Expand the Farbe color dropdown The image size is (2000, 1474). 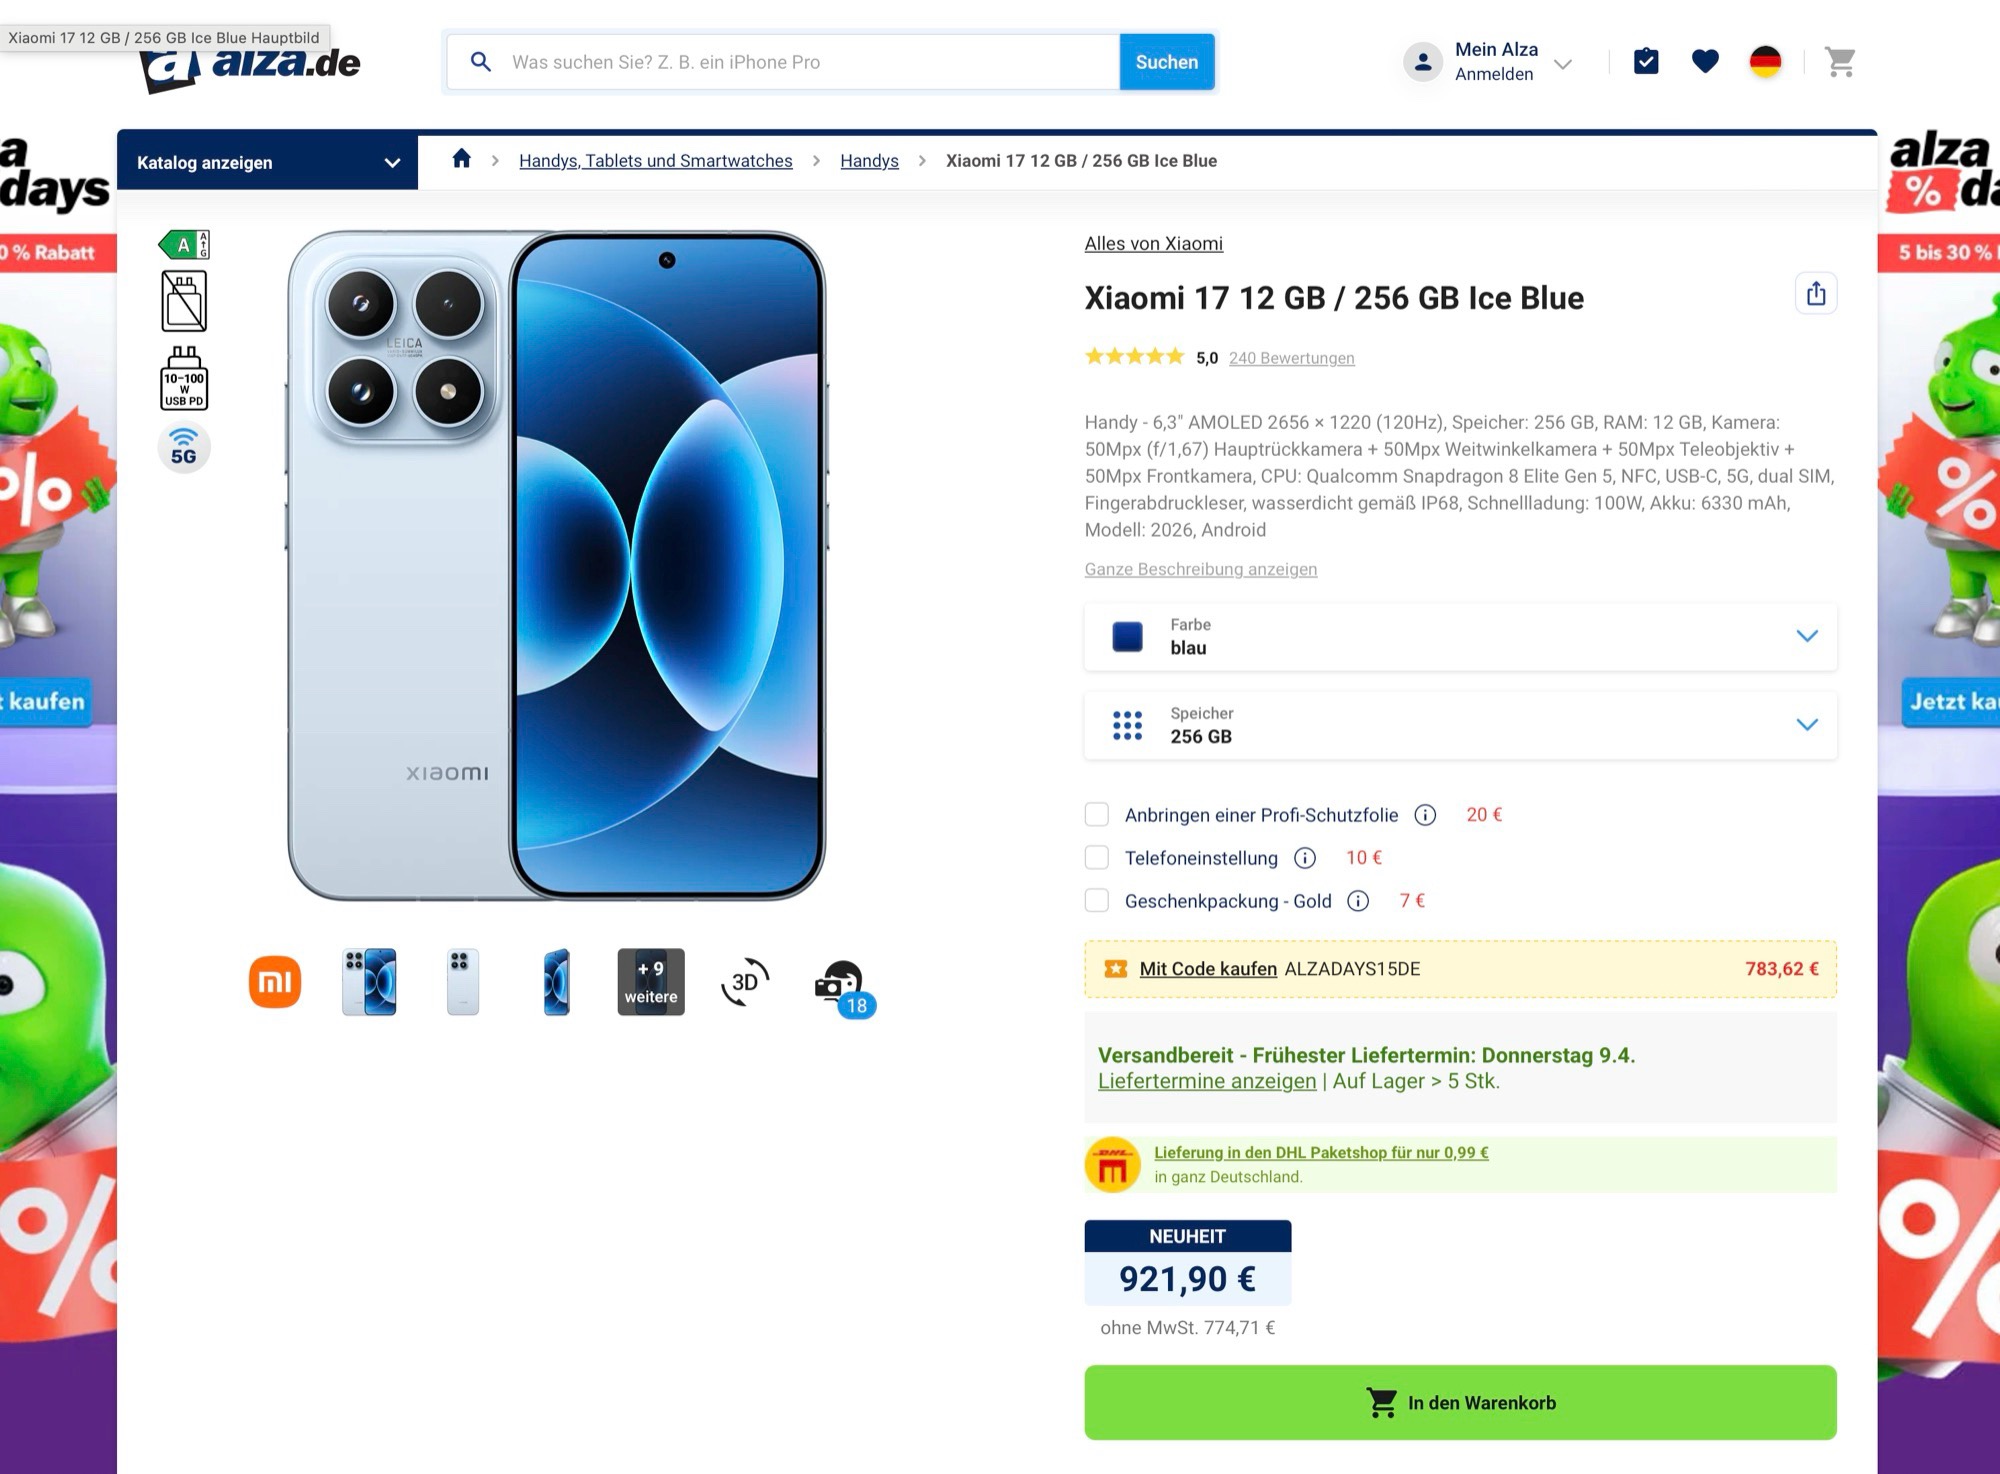click(1460, 636)
